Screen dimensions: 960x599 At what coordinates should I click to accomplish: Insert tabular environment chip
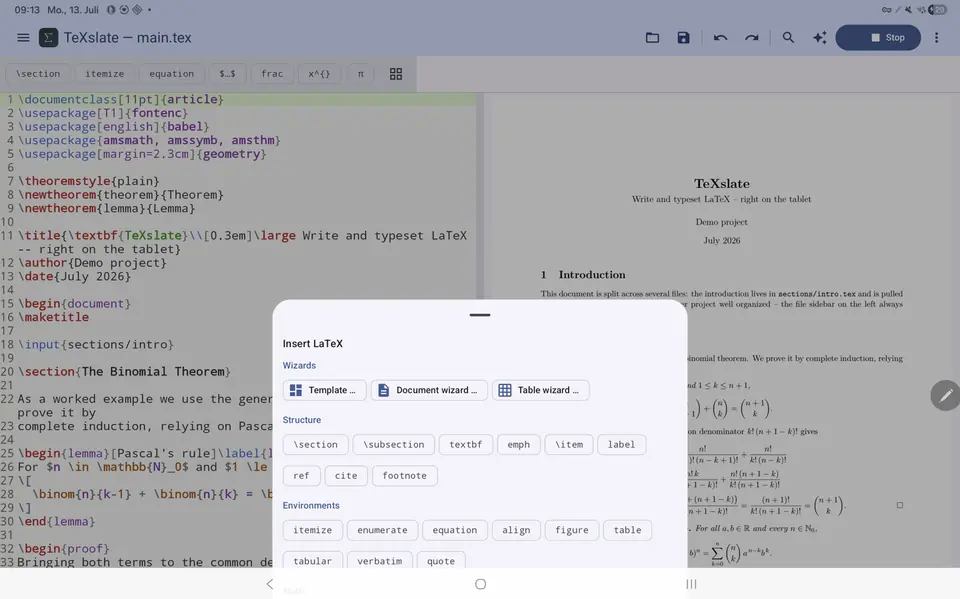pos(312,561)
